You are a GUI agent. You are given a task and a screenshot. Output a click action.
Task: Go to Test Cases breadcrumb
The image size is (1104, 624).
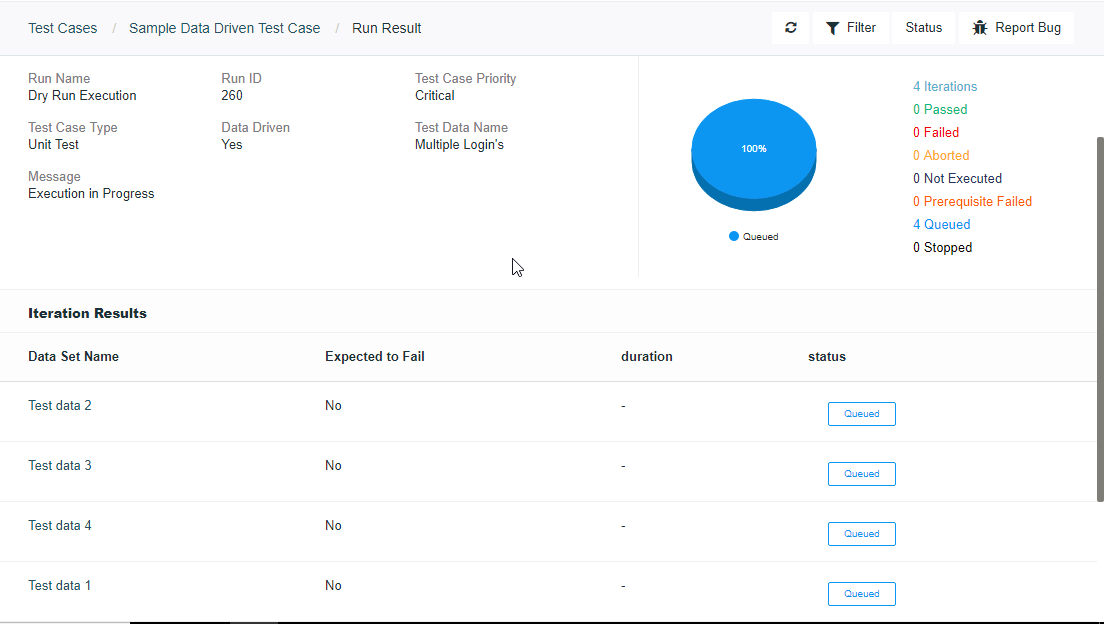coord(63,28)
